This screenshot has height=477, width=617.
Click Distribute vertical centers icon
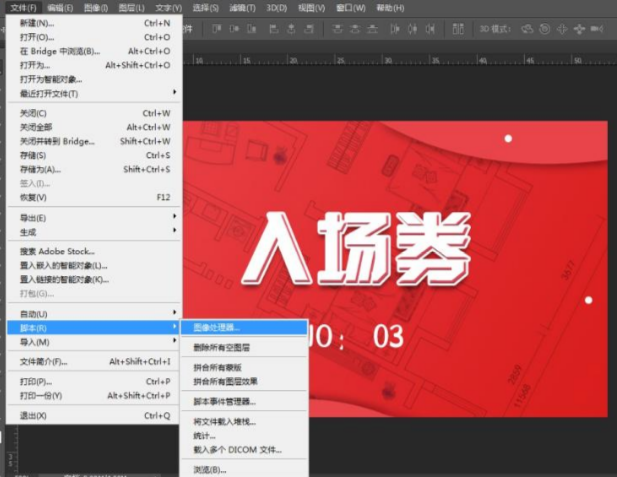(x=355, y=29)
